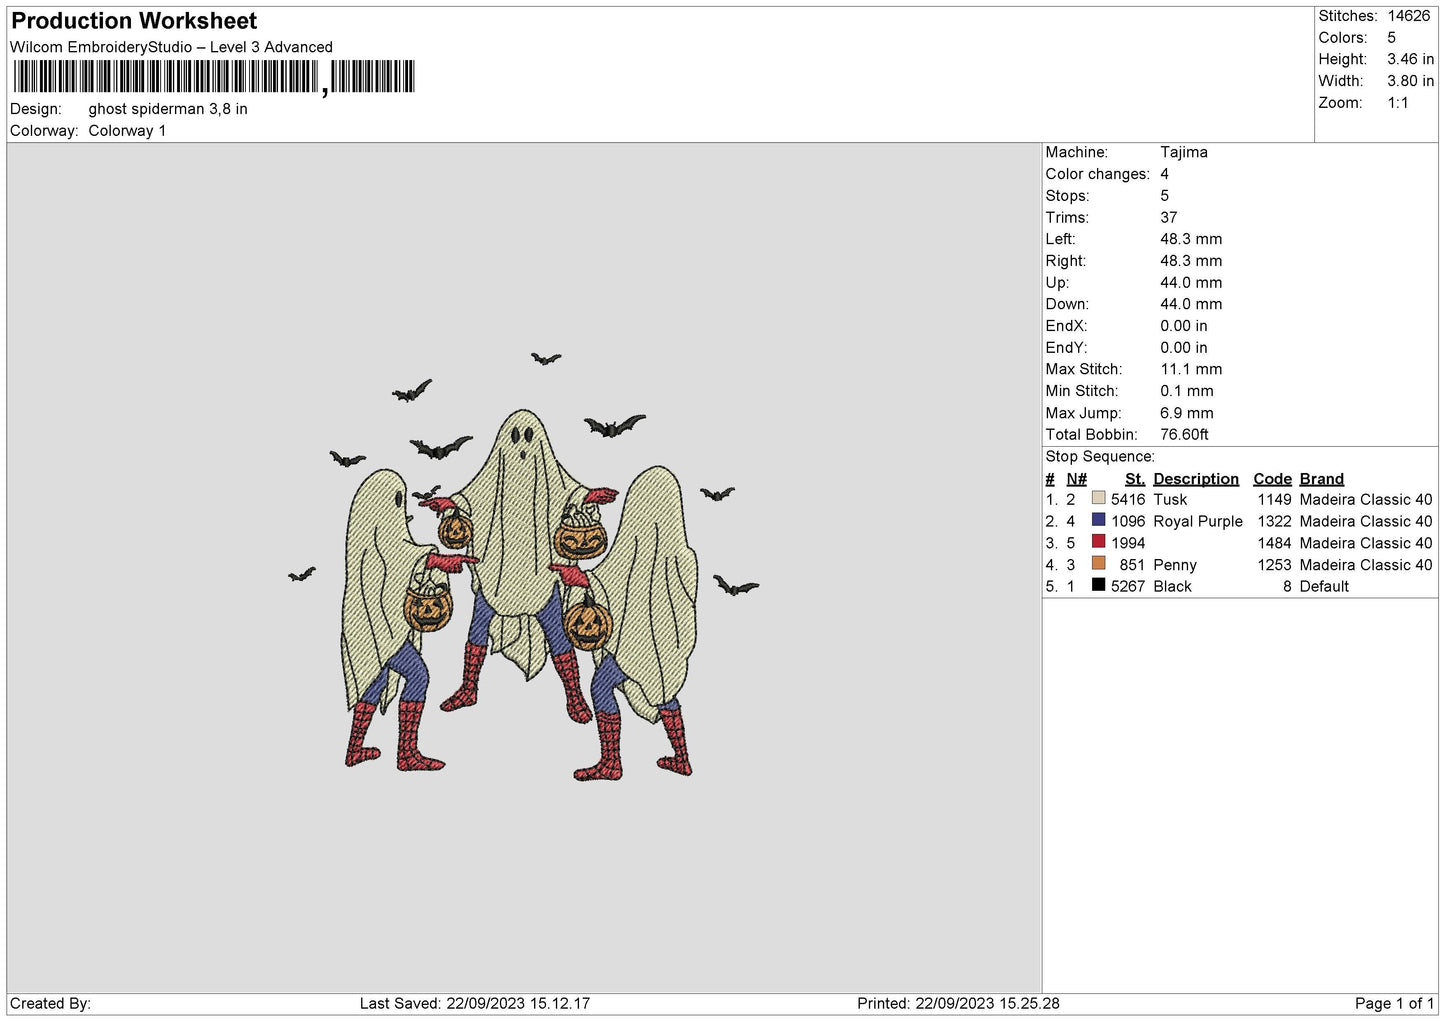Click the barcode under the header
Screen dimensions: 1445x1021
[214, 77]
